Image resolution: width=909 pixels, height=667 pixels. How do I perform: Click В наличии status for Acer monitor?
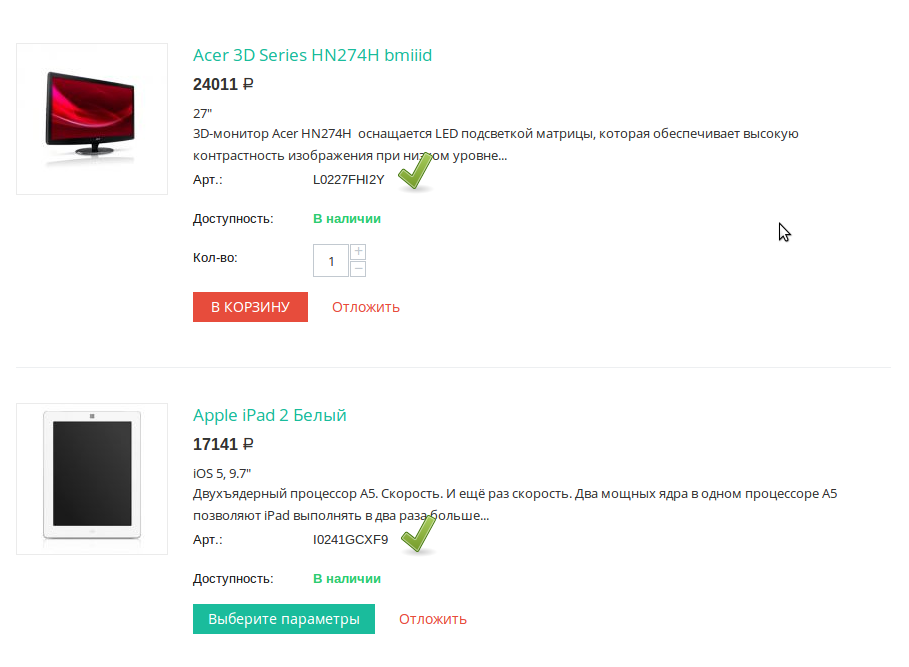[347, 218]
